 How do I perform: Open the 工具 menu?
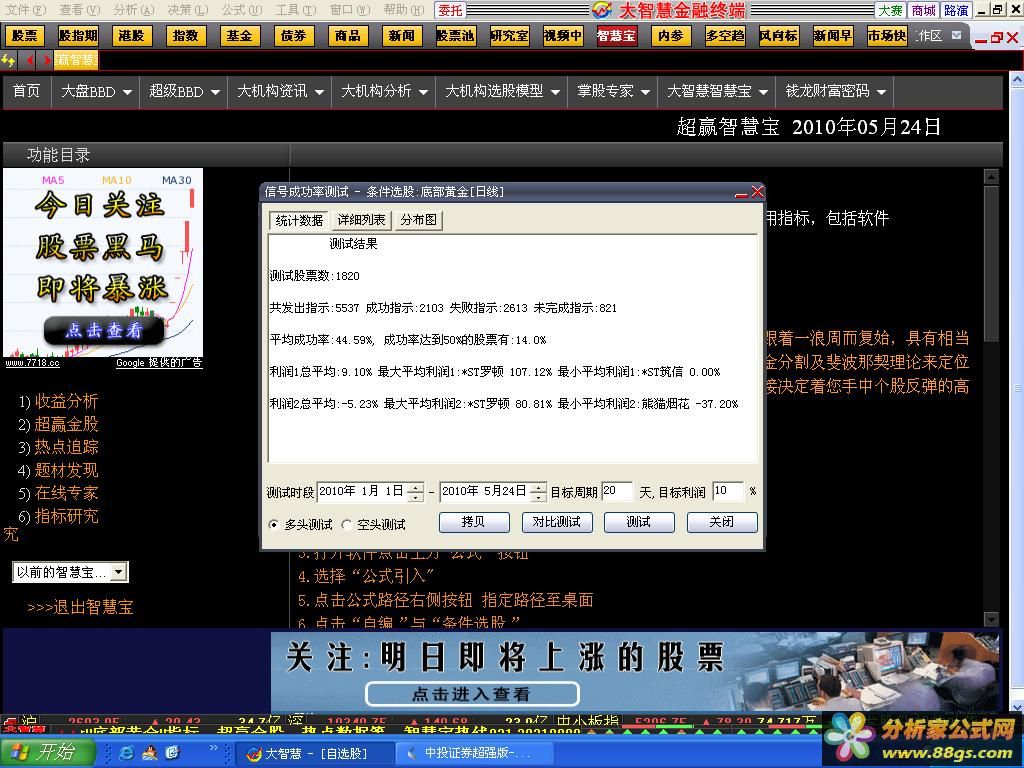click(296, 10)
